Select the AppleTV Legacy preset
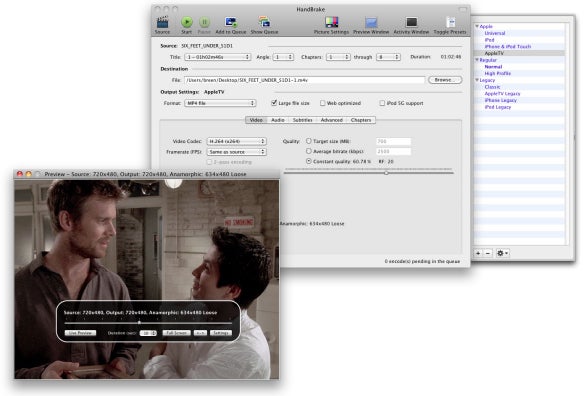584x396 pixels. point(502,94)
